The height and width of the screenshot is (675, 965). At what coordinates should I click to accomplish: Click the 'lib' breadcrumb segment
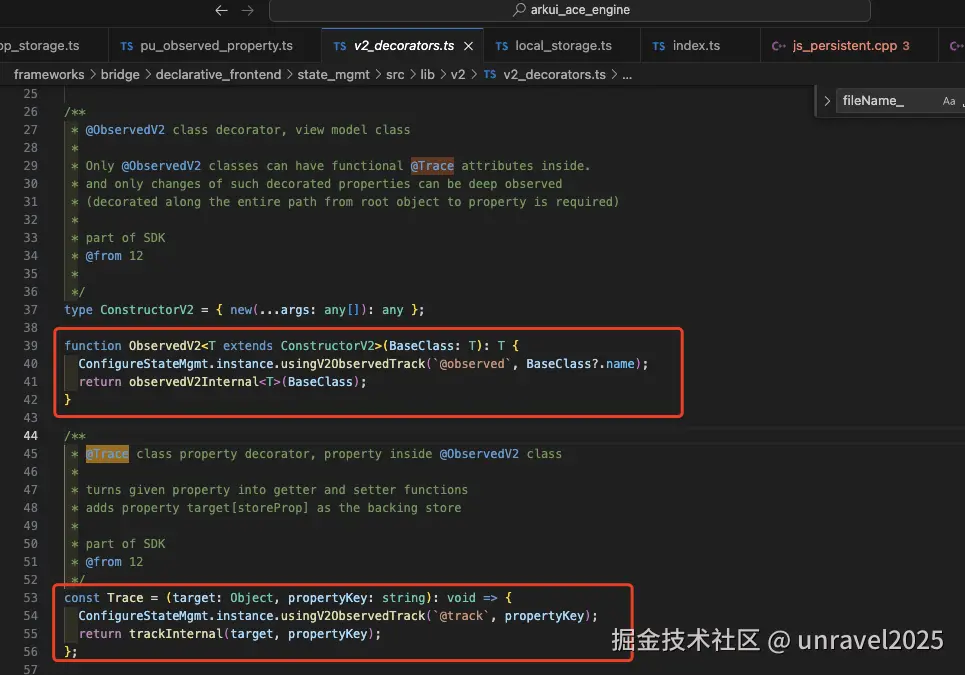tap(427, 74)
